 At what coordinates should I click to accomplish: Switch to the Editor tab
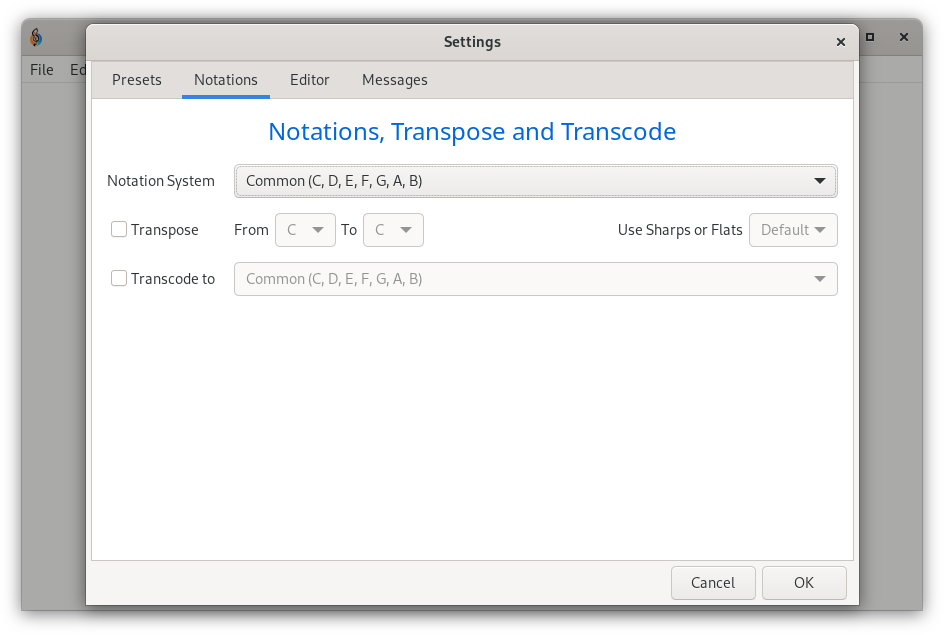tap(309, 80)
